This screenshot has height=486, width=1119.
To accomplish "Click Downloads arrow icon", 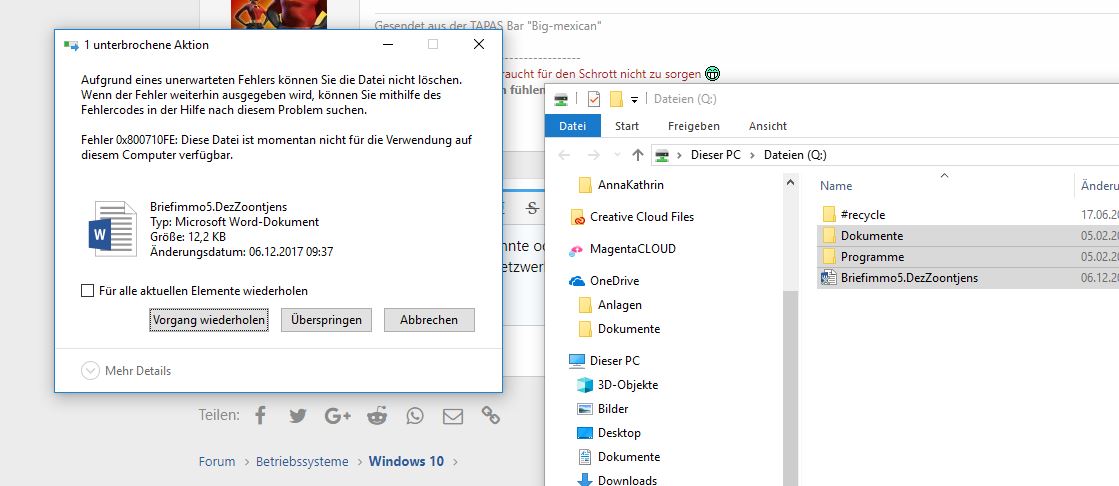I will [x=585, y=480].
